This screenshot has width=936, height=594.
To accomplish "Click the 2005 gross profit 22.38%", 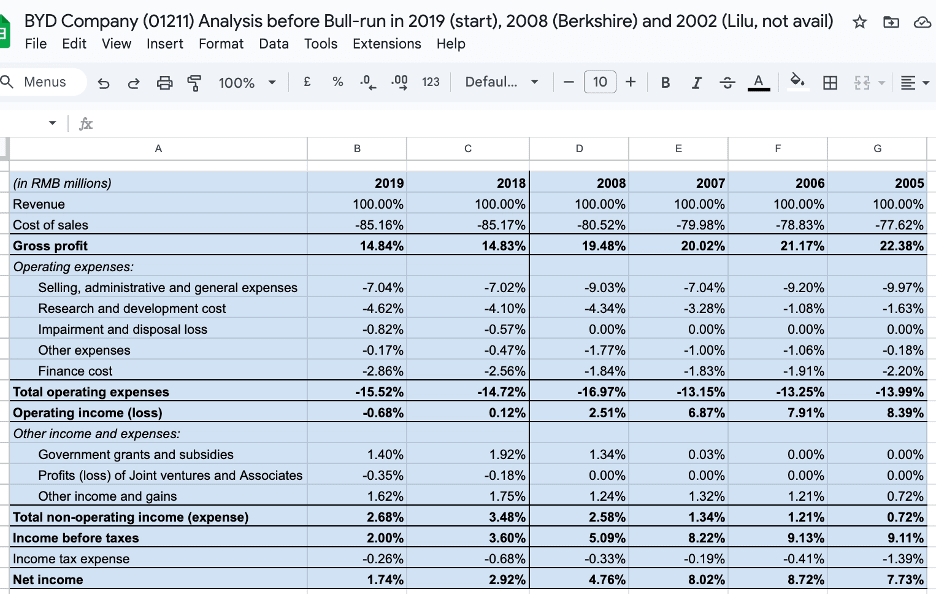I will pyautogui.click(x=877, y=245).
